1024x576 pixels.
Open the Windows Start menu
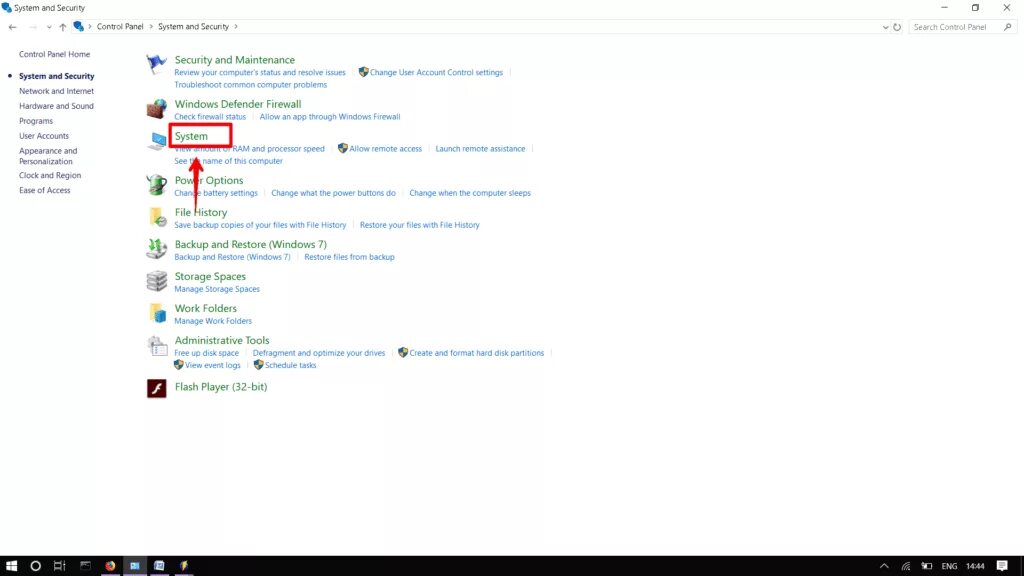coord(11,566)
